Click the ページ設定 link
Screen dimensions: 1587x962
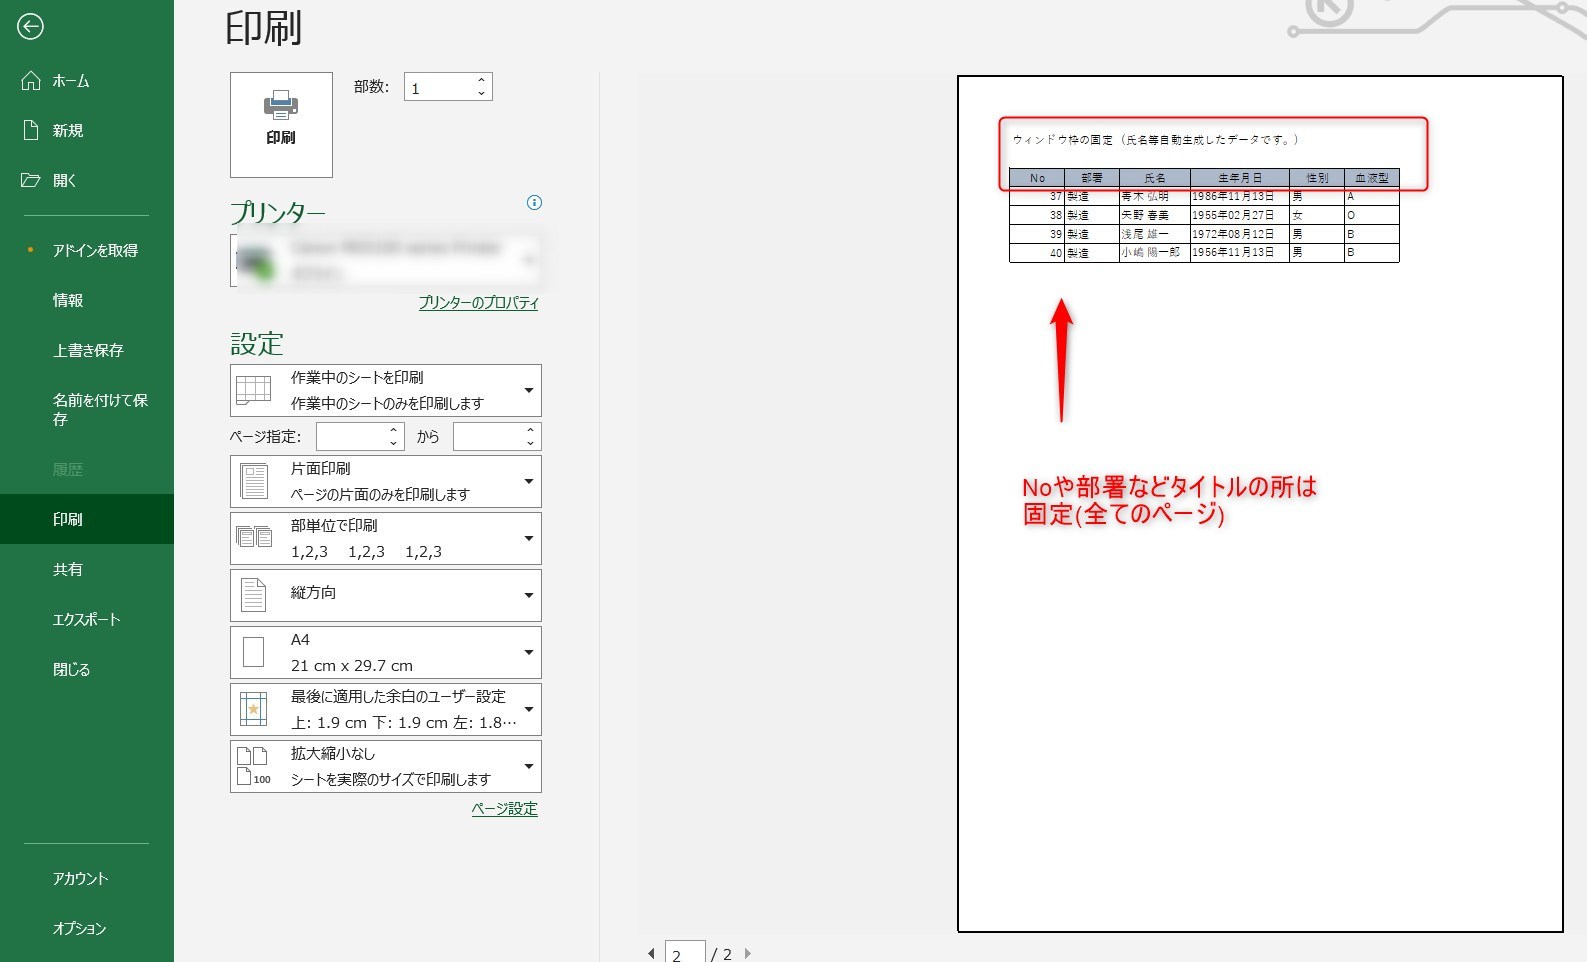[505, 809]
